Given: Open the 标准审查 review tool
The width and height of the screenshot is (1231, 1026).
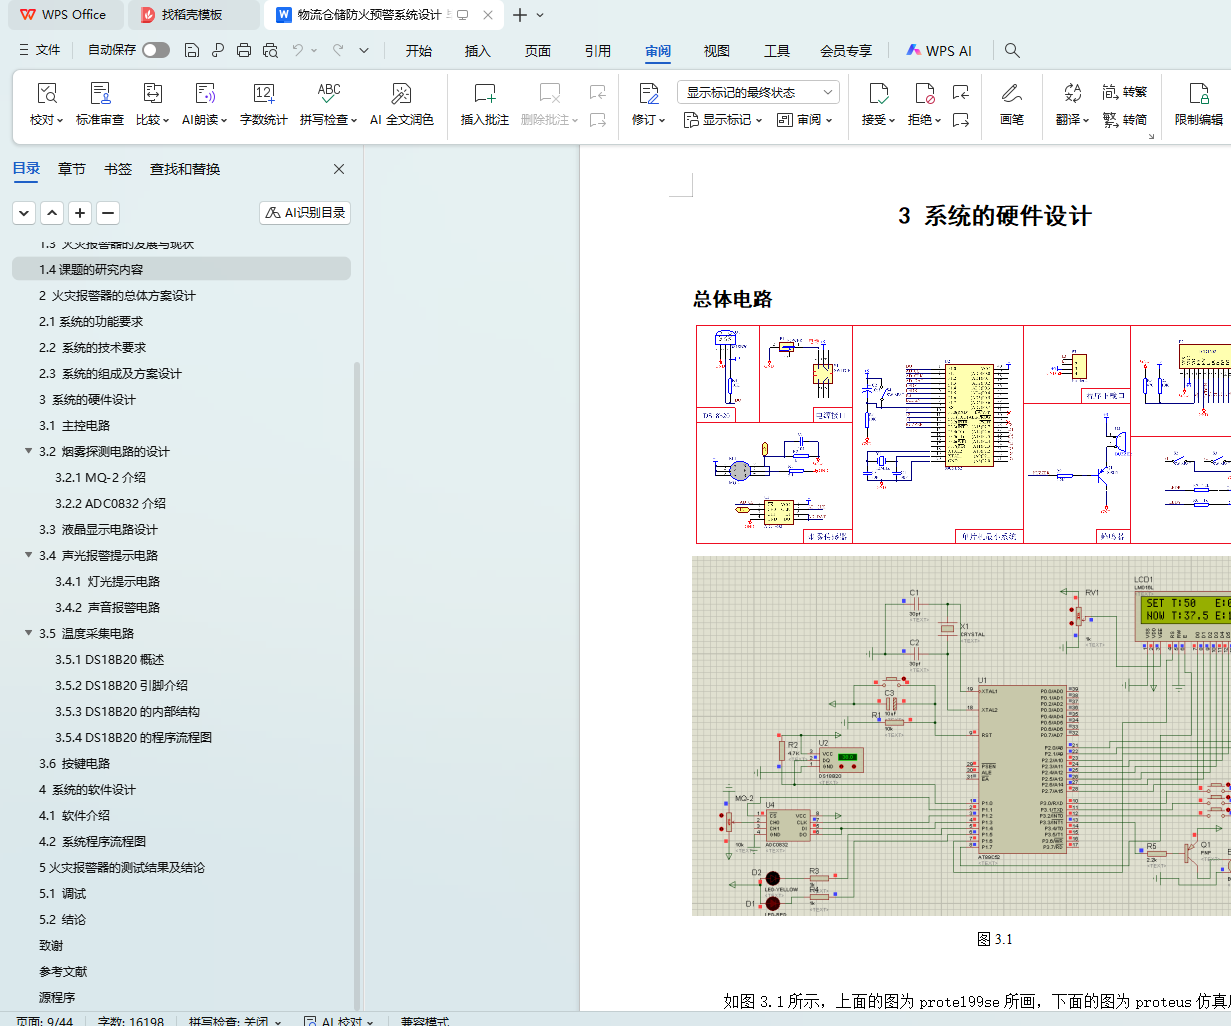Looking at the screenshot, I should pyautogui.click(x=100, y=95).
